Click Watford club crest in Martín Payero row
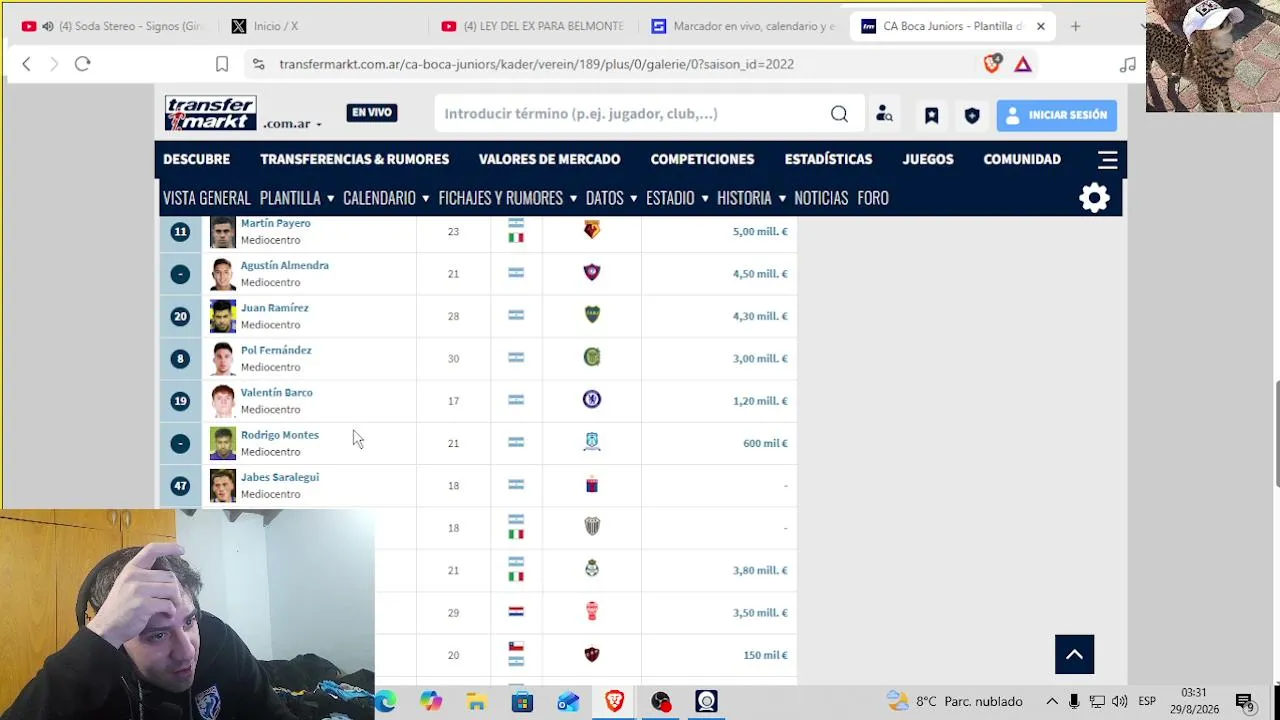Image resolution: width=1280 pixels, height=720 pixels. point(592,230)
